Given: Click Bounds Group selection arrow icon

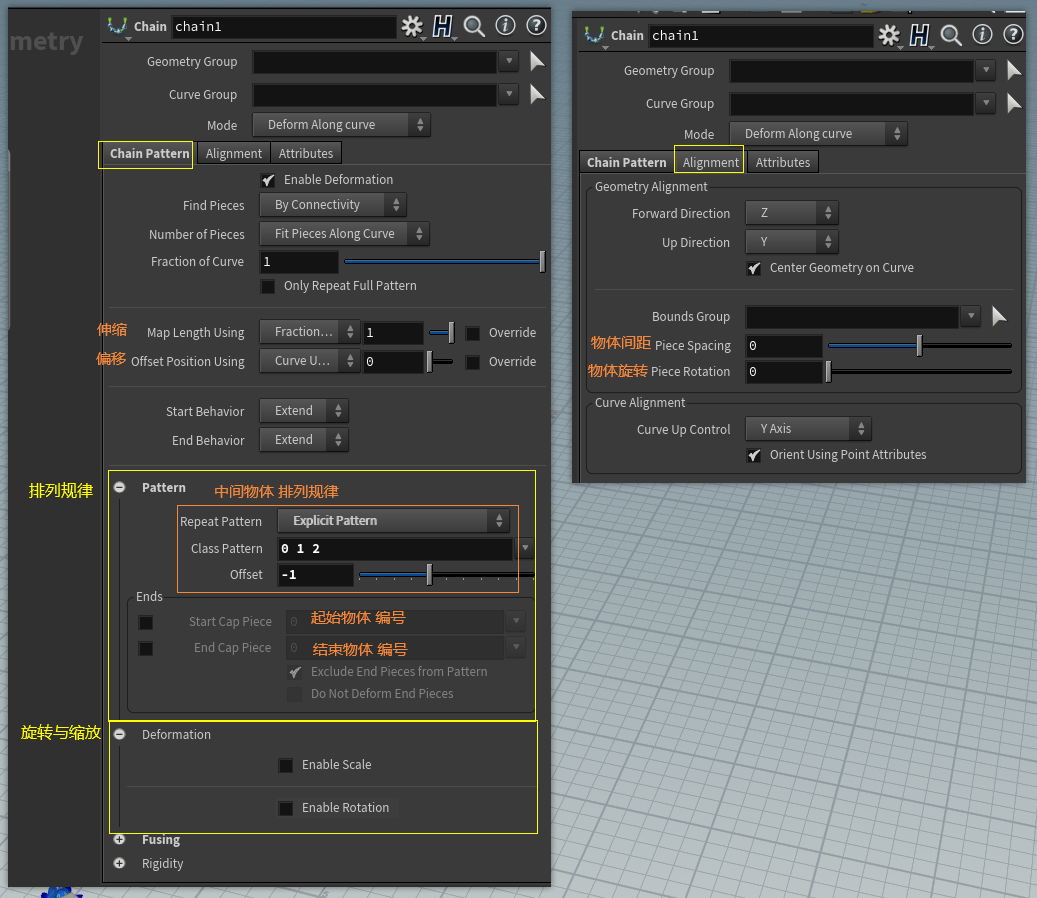Looking at the screenshot, I should pos(999,316).
